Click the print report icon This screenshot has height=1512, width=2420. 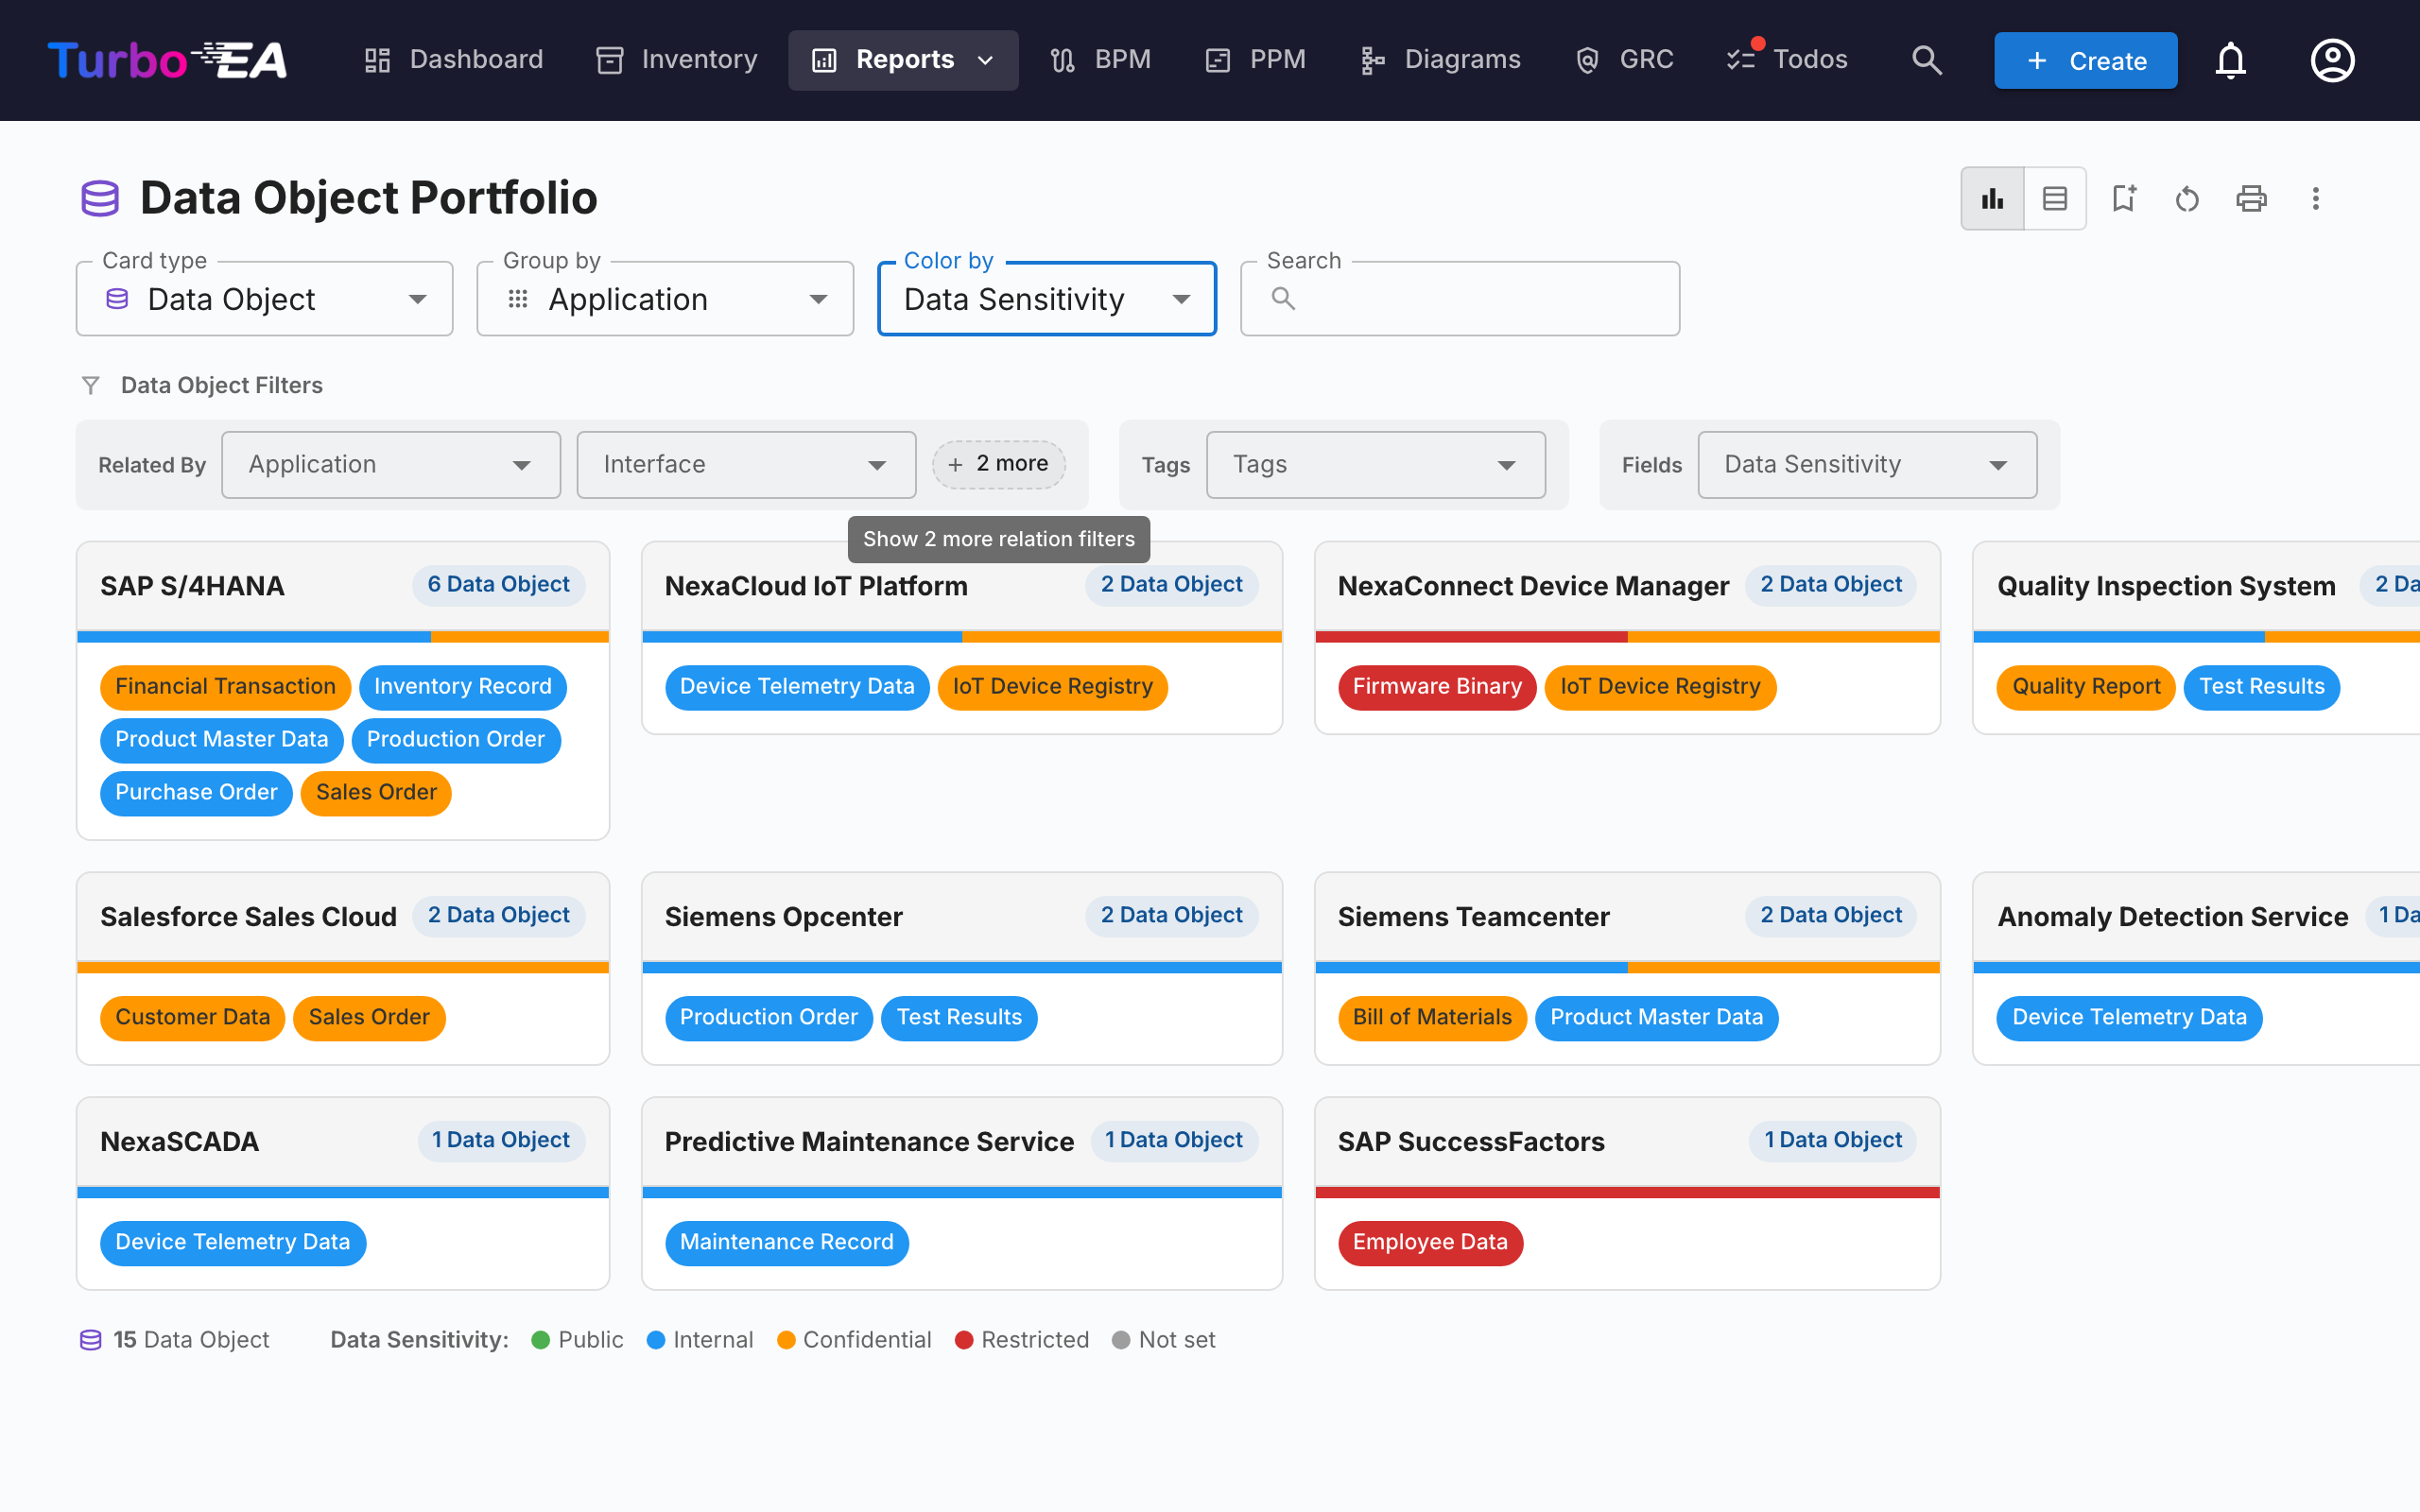(x=2251, y=198)
